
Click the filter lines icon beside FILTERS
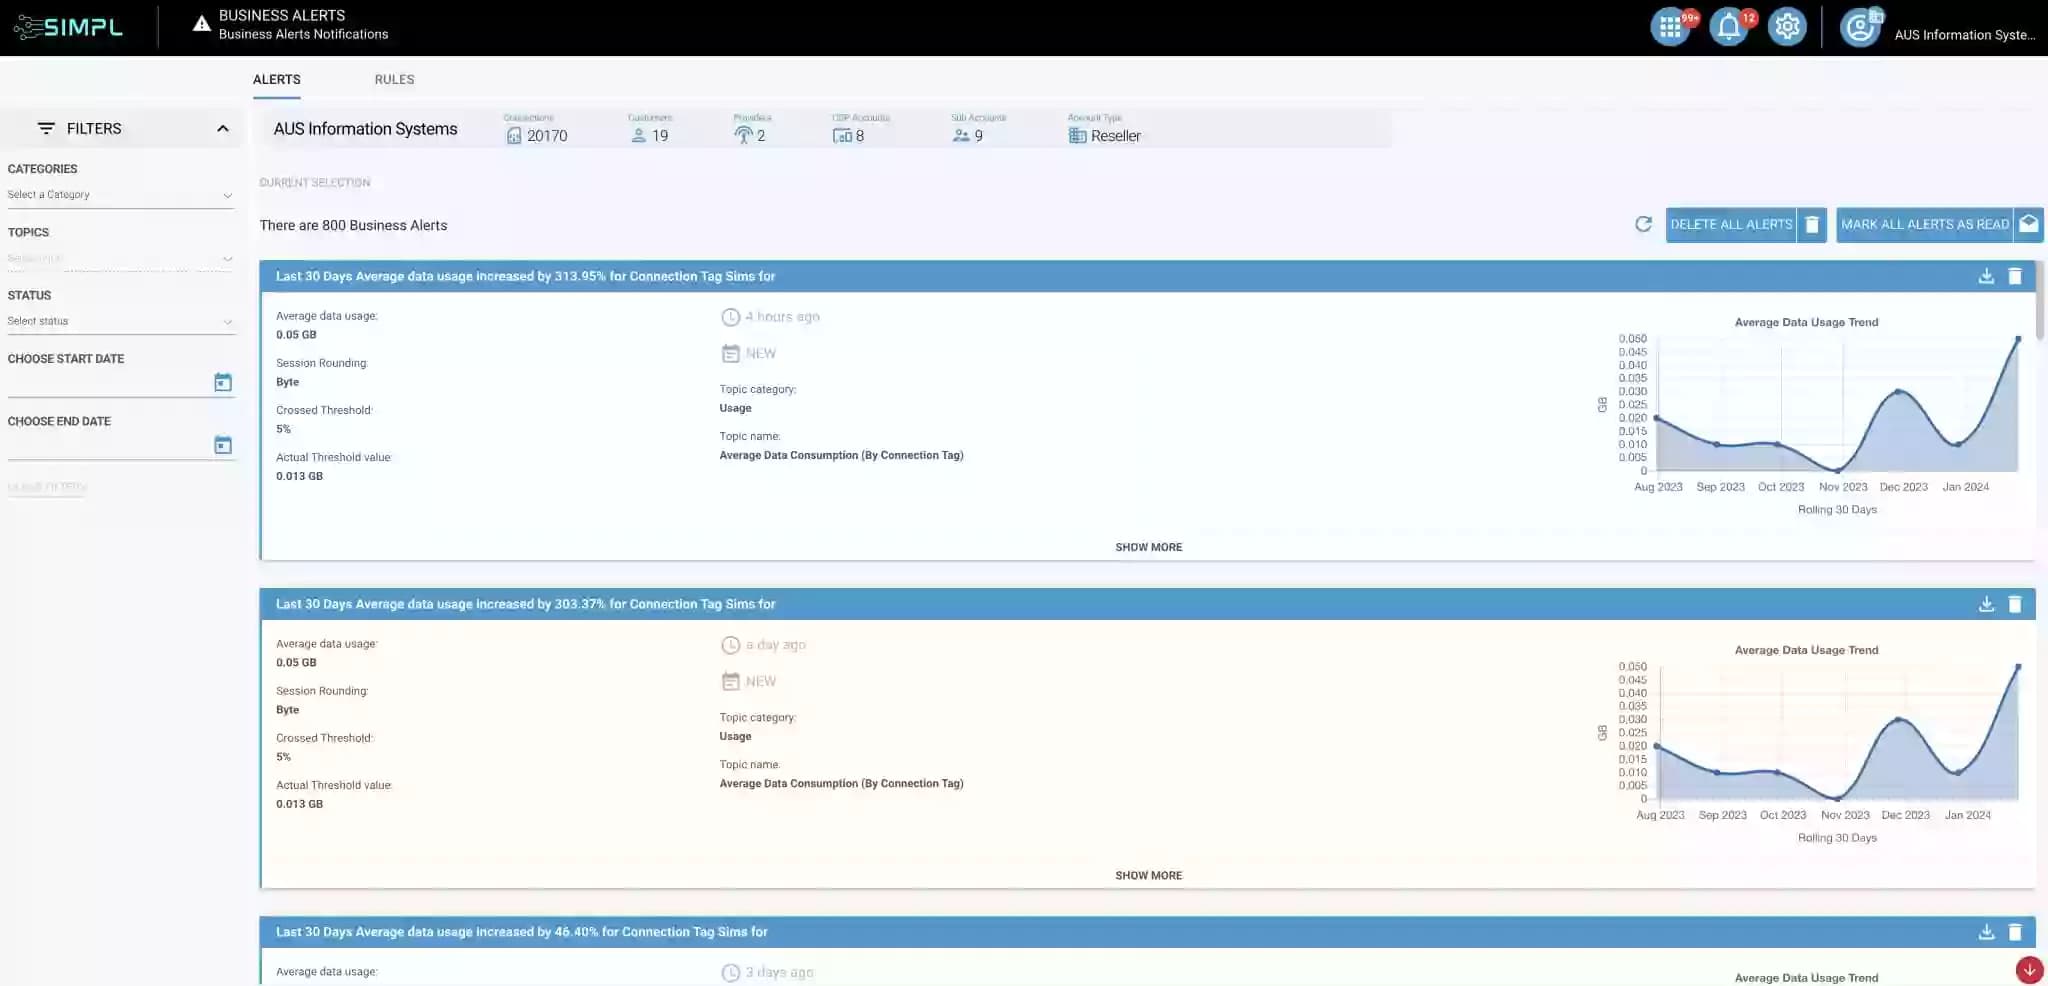point(46,128)
